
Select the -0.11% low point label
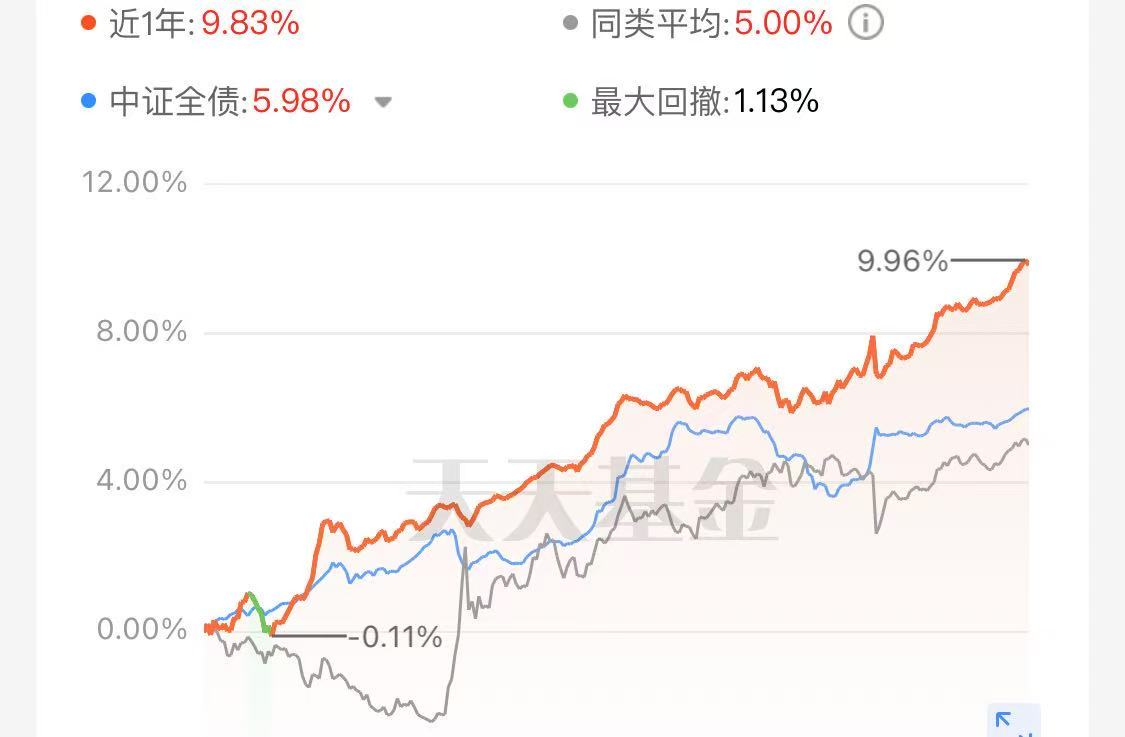point(395,637)
